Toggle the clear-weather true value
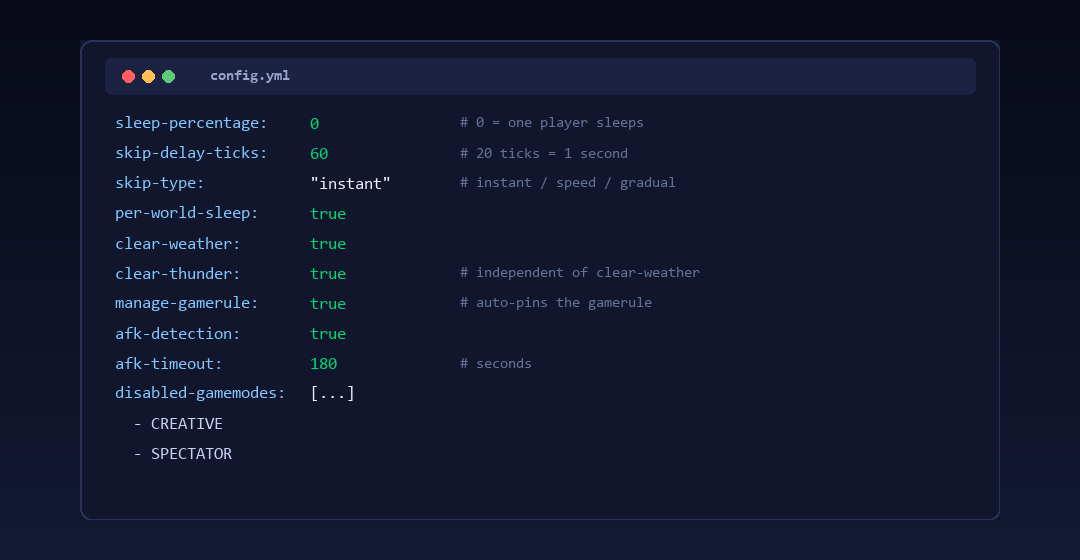 click(x=328, y=244)
